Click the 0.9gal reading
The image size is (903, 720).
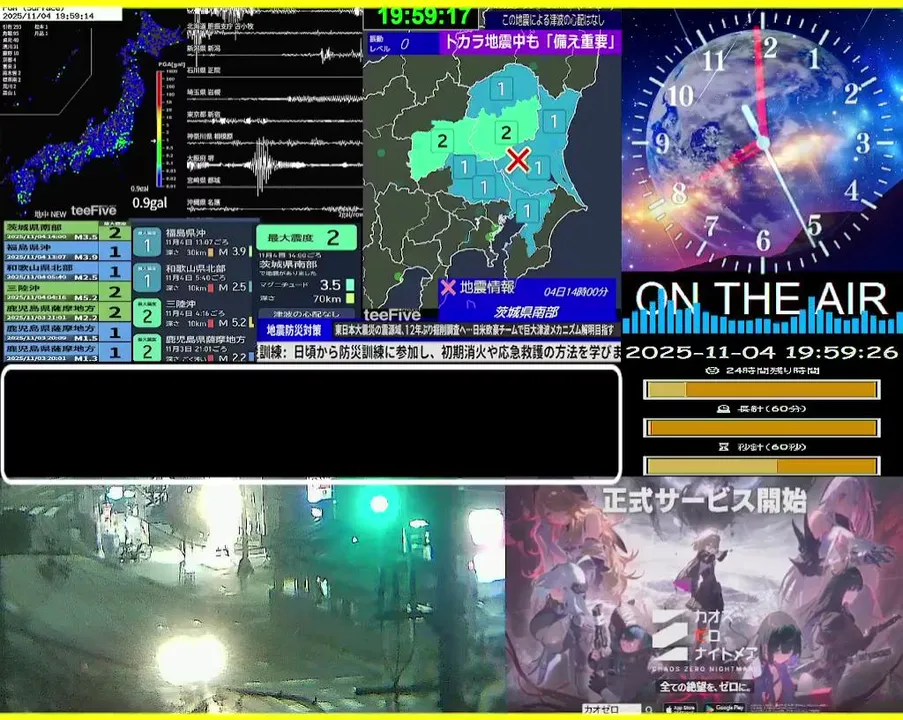coord(150,203)
